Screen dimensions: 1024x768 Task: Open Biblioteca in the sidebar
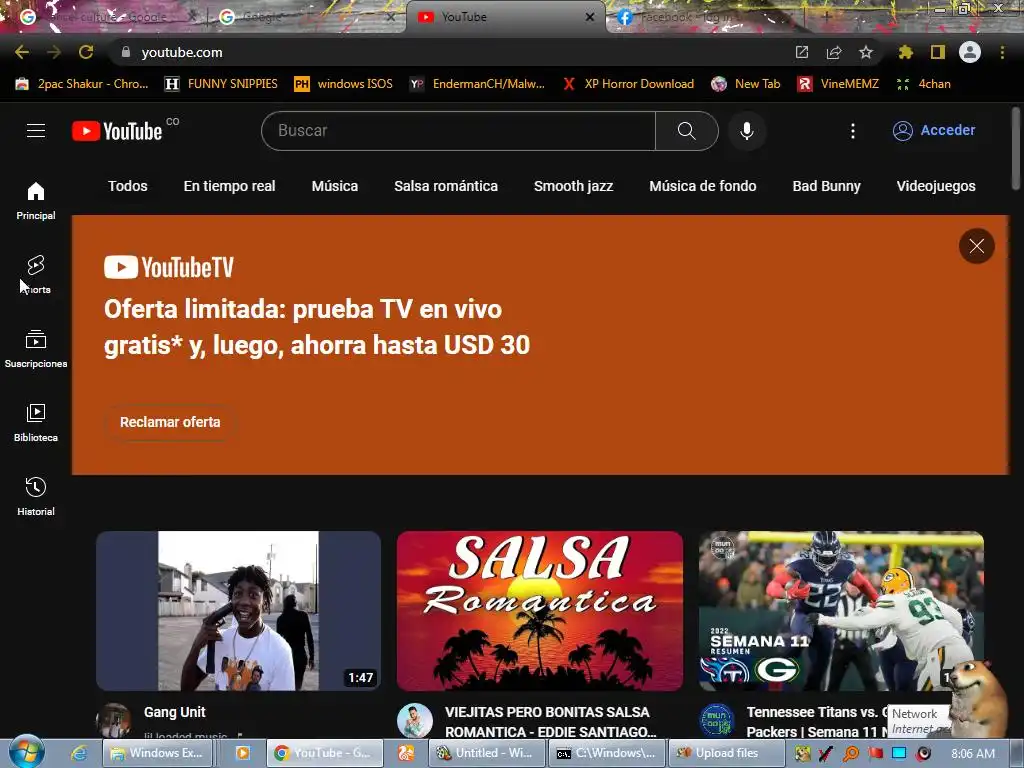pos(36,423)
